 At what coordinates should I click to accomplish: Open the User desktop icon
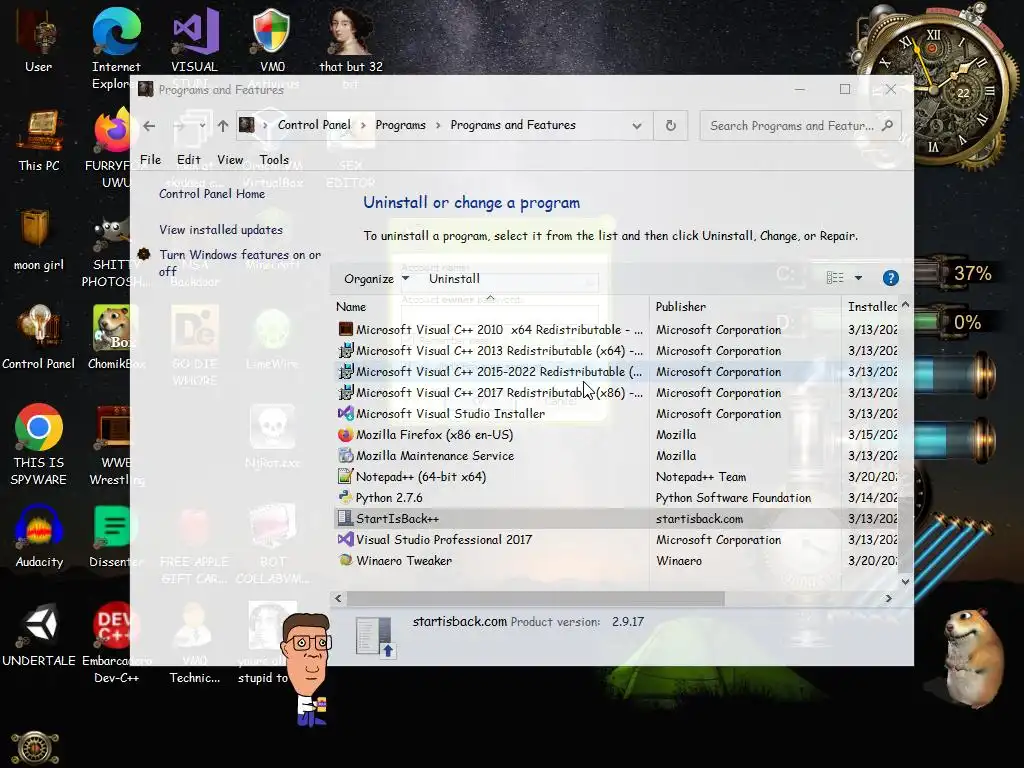tap(38, 40)
